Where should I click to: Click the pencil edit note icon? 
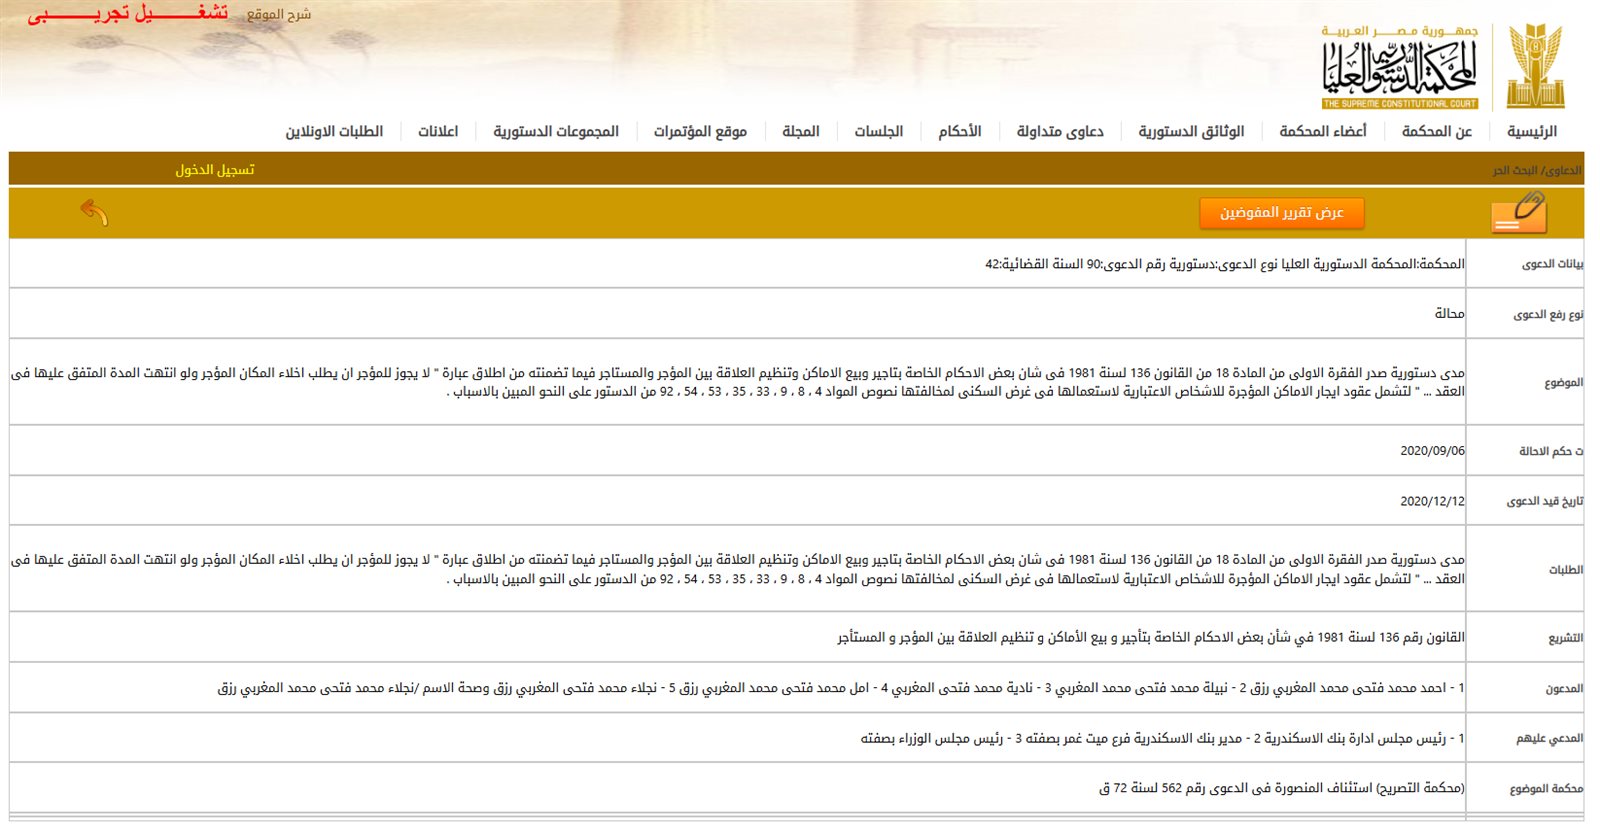pyautogui.click(x=1519, y=213)
